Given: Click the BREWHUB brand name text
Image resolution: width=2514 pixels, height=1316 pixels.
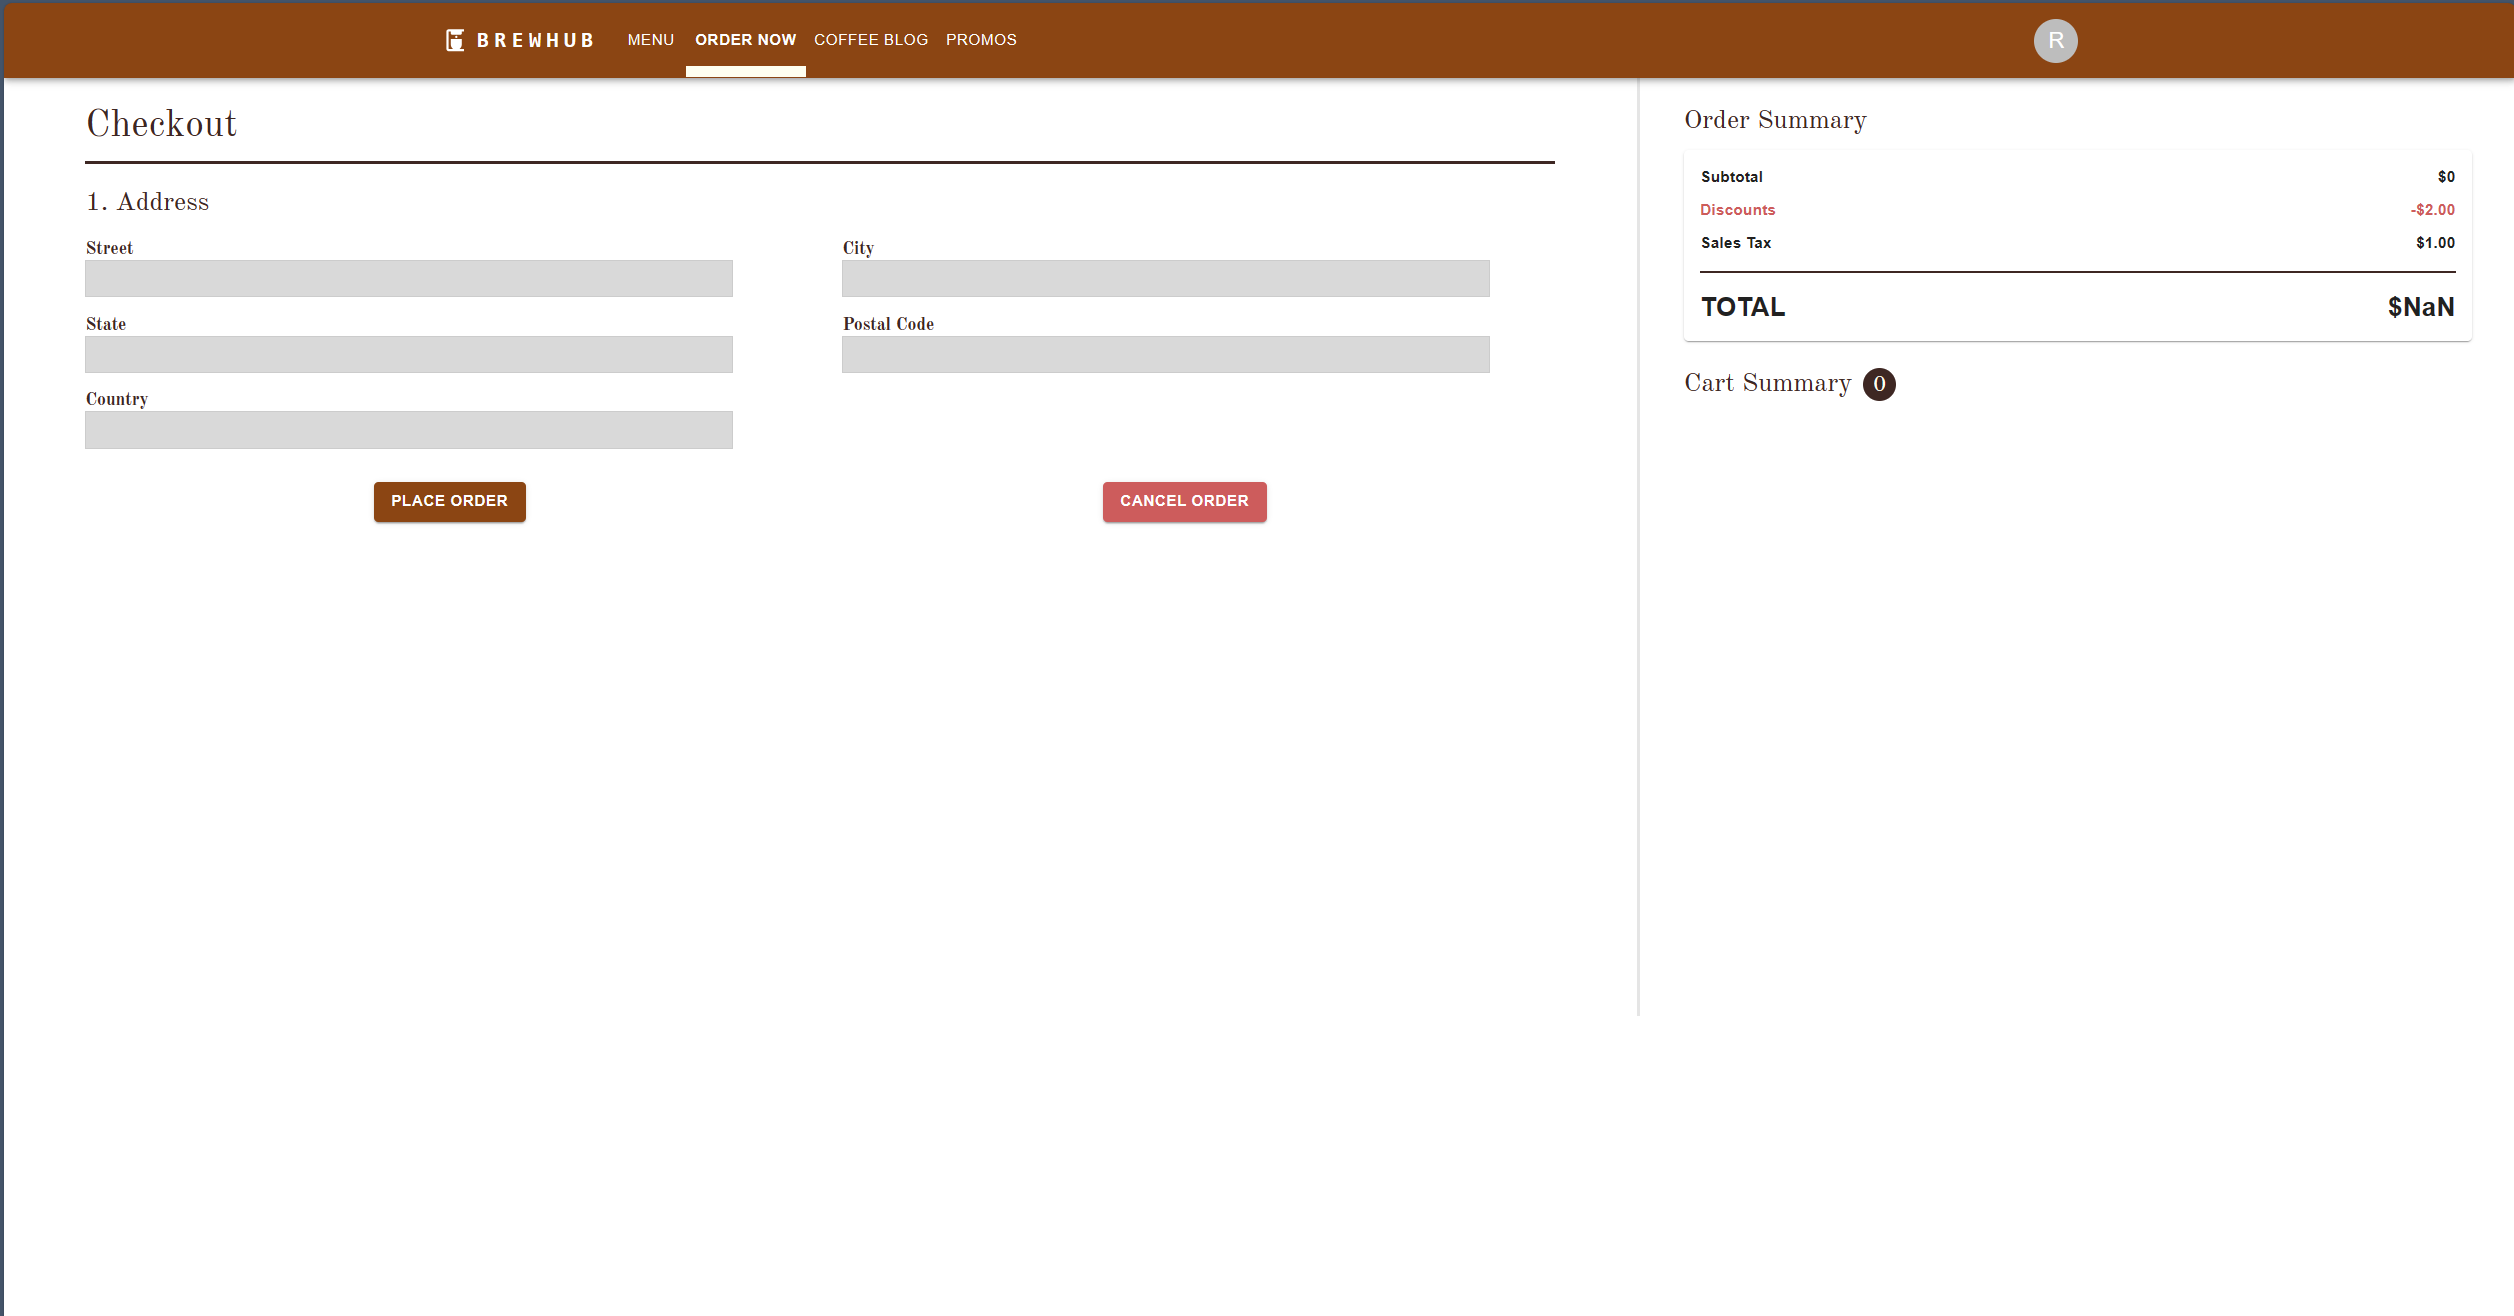Looking at the screenshot, I should [x=535, y=41].
